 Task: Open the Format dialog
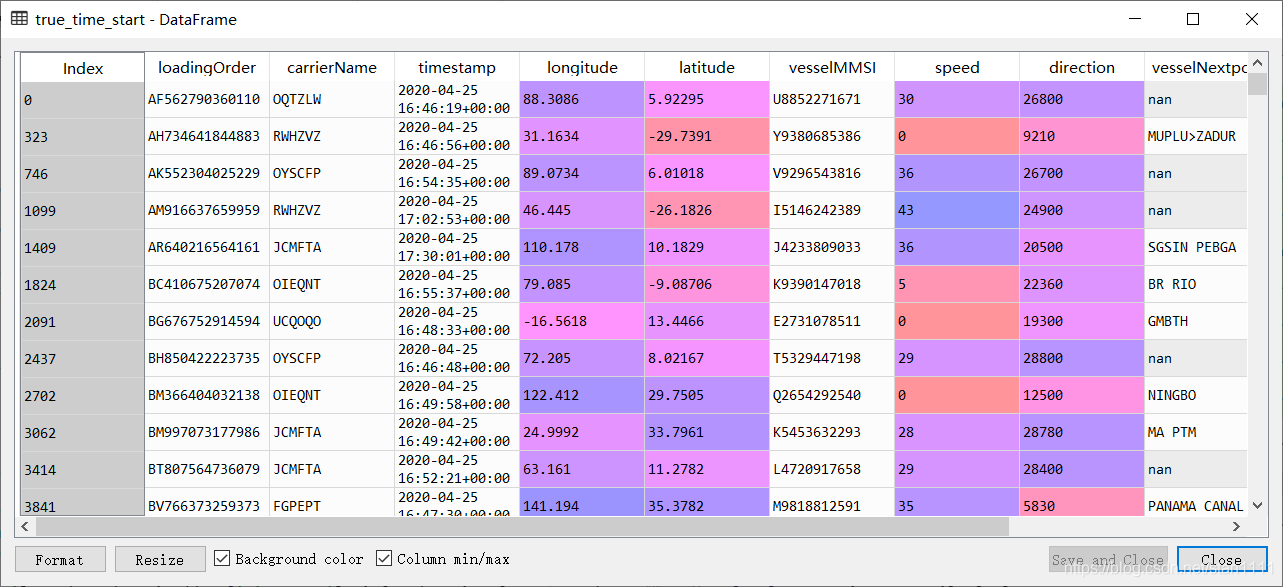point(59,559)
